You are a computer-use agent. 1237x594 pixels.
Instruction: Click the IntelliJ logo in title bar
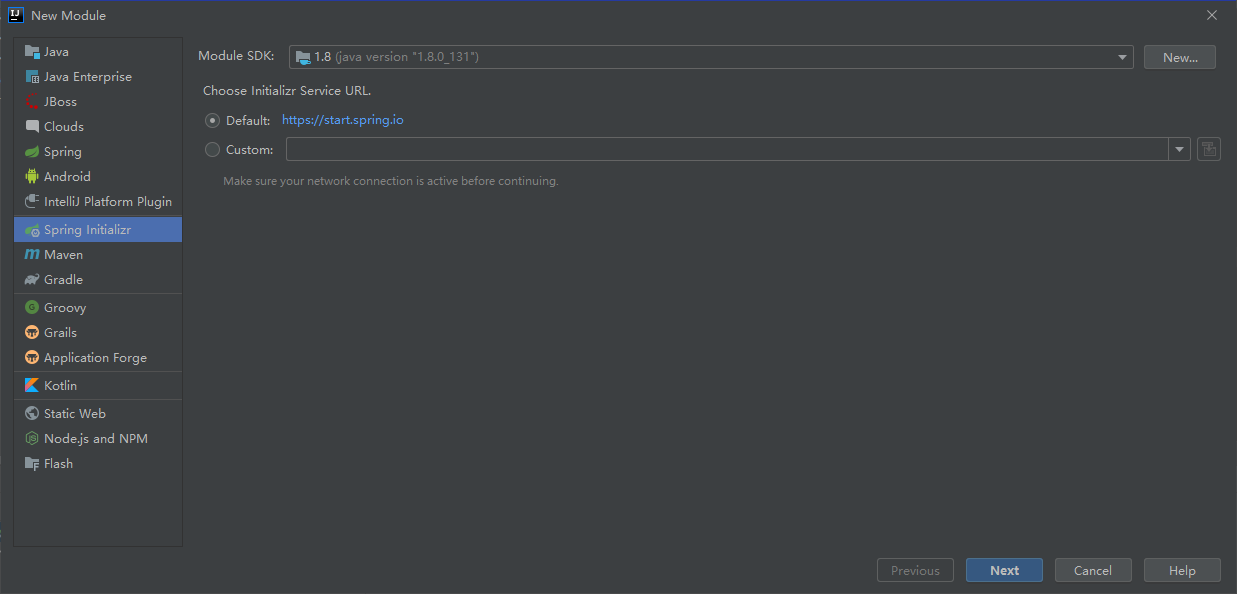pyautogui.click(x=15, y=15)
